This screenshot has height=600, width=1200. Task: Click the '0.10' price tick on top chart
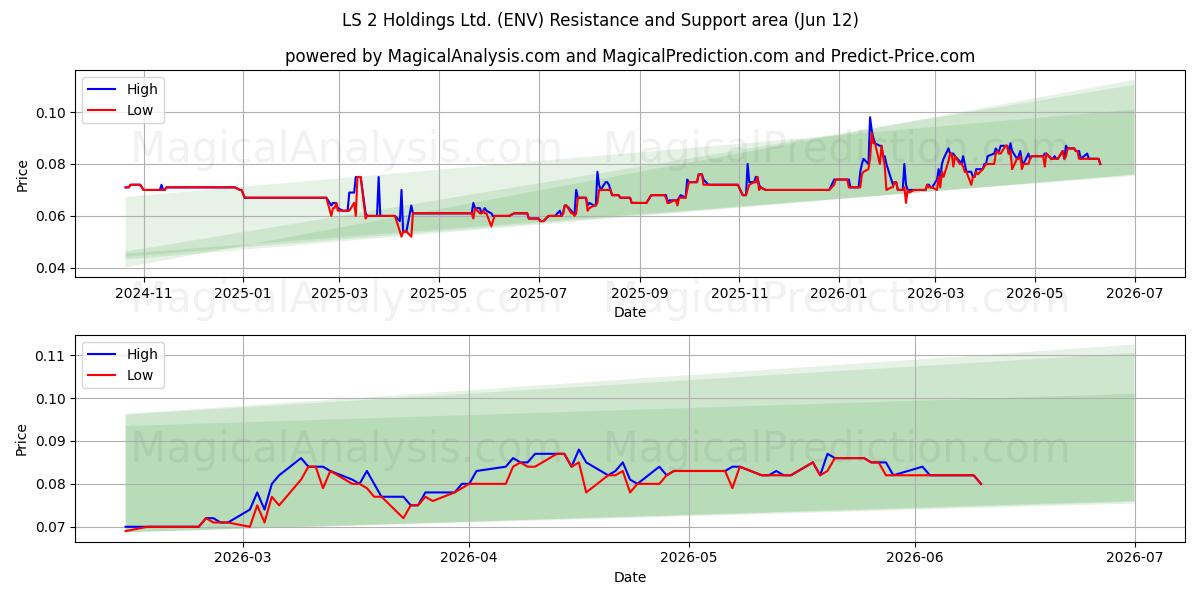pos(53,113)
